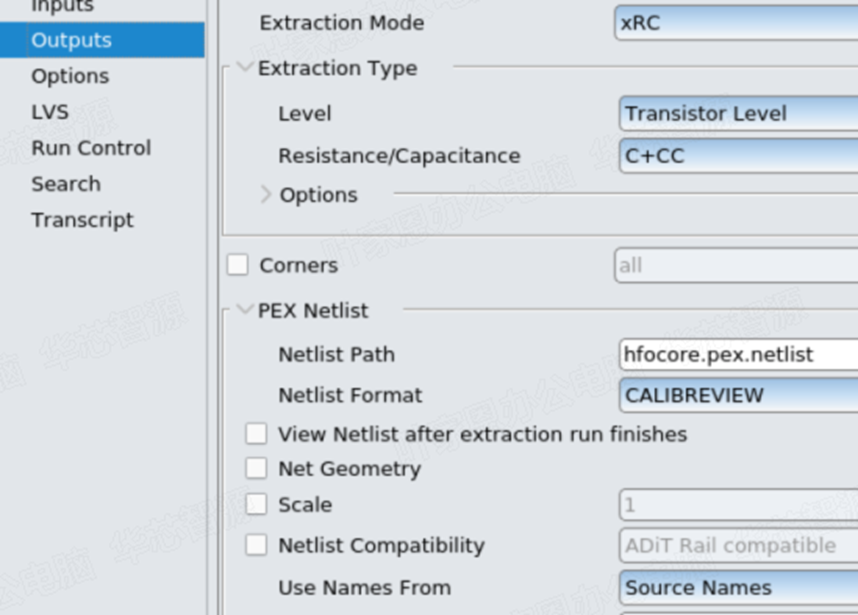
Task: Go to the LVS sidebar item
Action: pos(50,112)
